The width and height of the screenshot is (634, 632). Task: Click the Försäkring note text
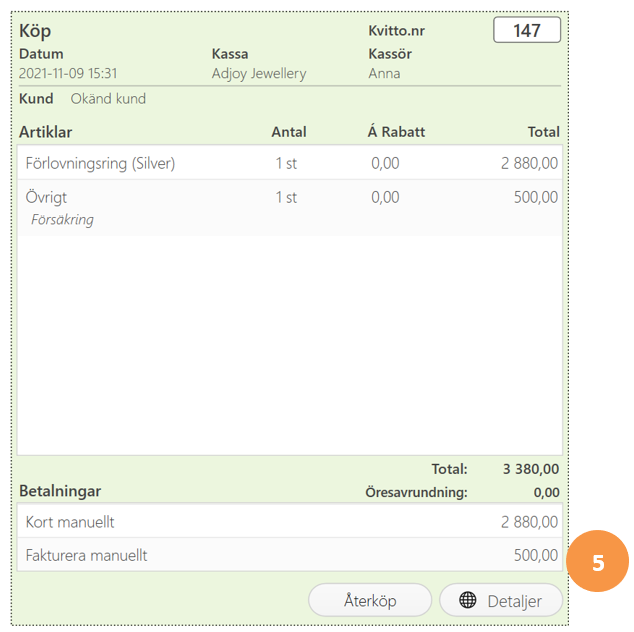[x=62, y=220]
